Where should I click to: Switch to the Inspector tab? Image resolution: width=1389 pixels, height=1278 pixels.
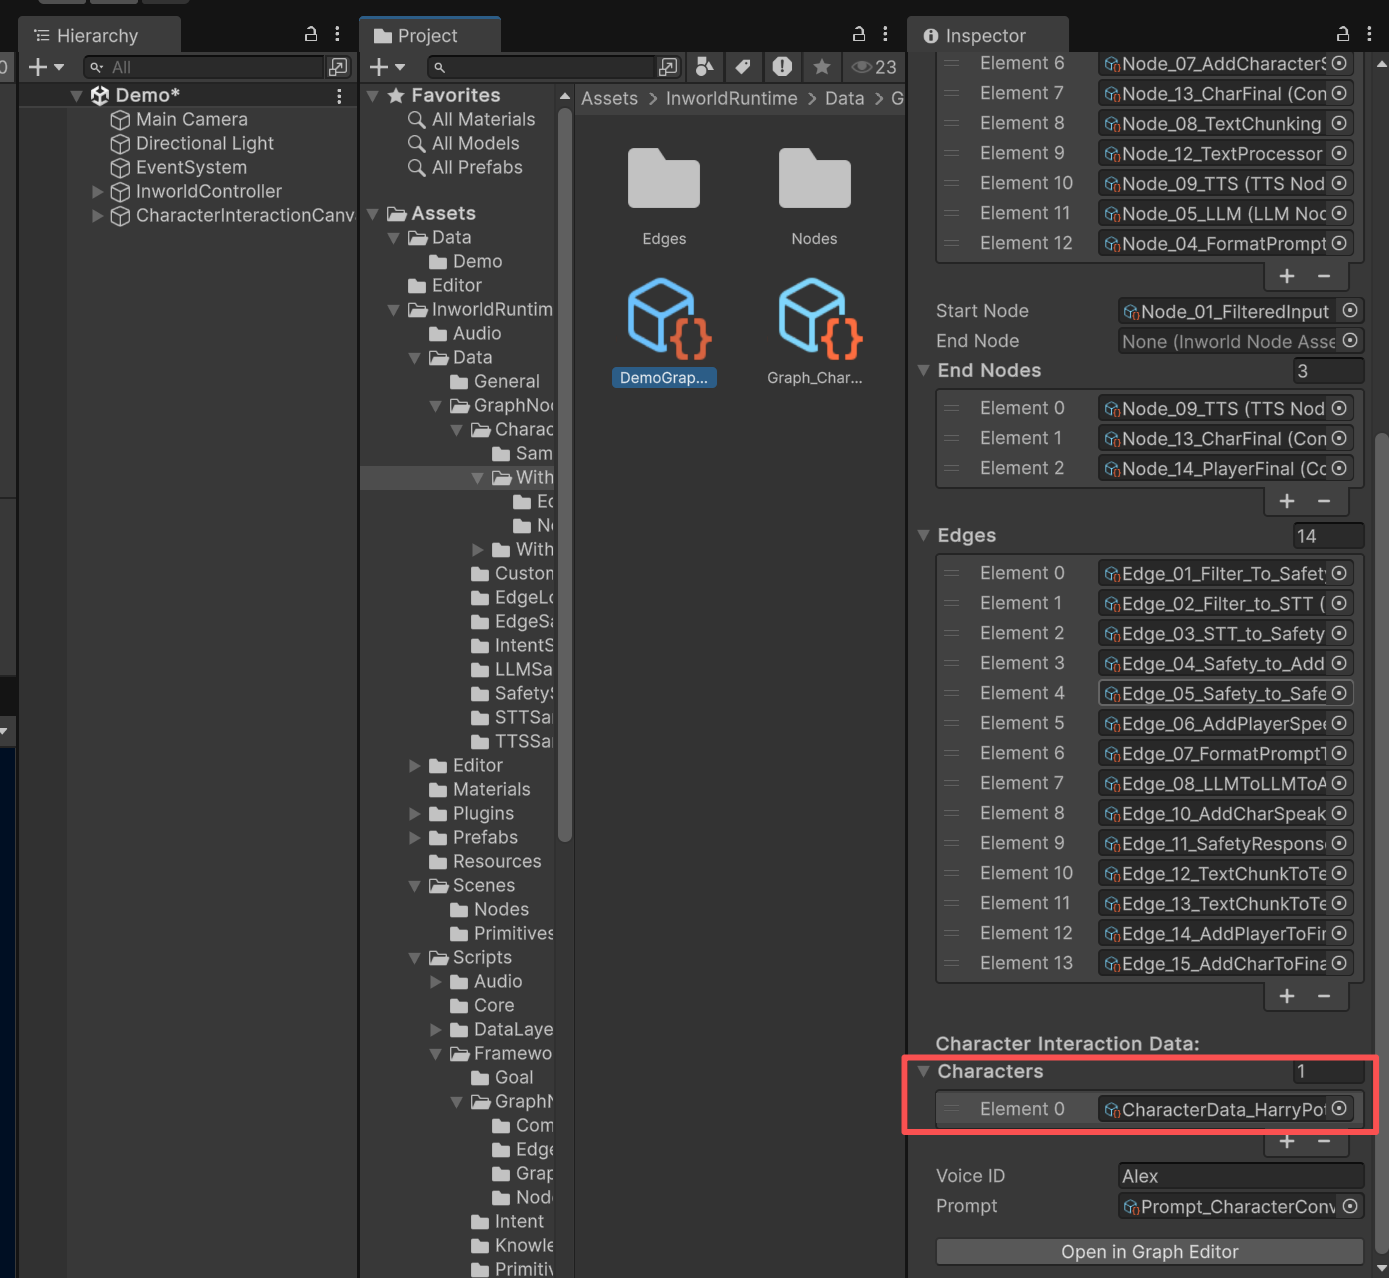pos(986,35)
